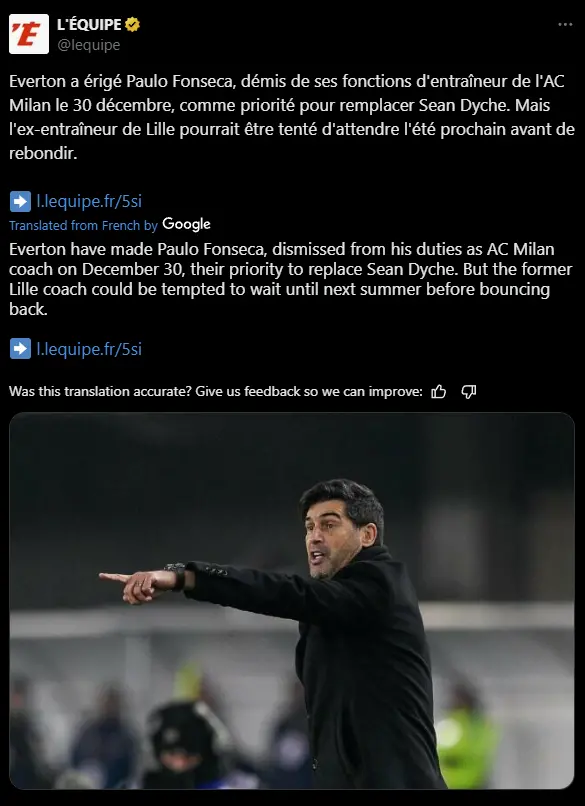
Task: Click the arrow emoji before the second link
Action: point(20,349)
